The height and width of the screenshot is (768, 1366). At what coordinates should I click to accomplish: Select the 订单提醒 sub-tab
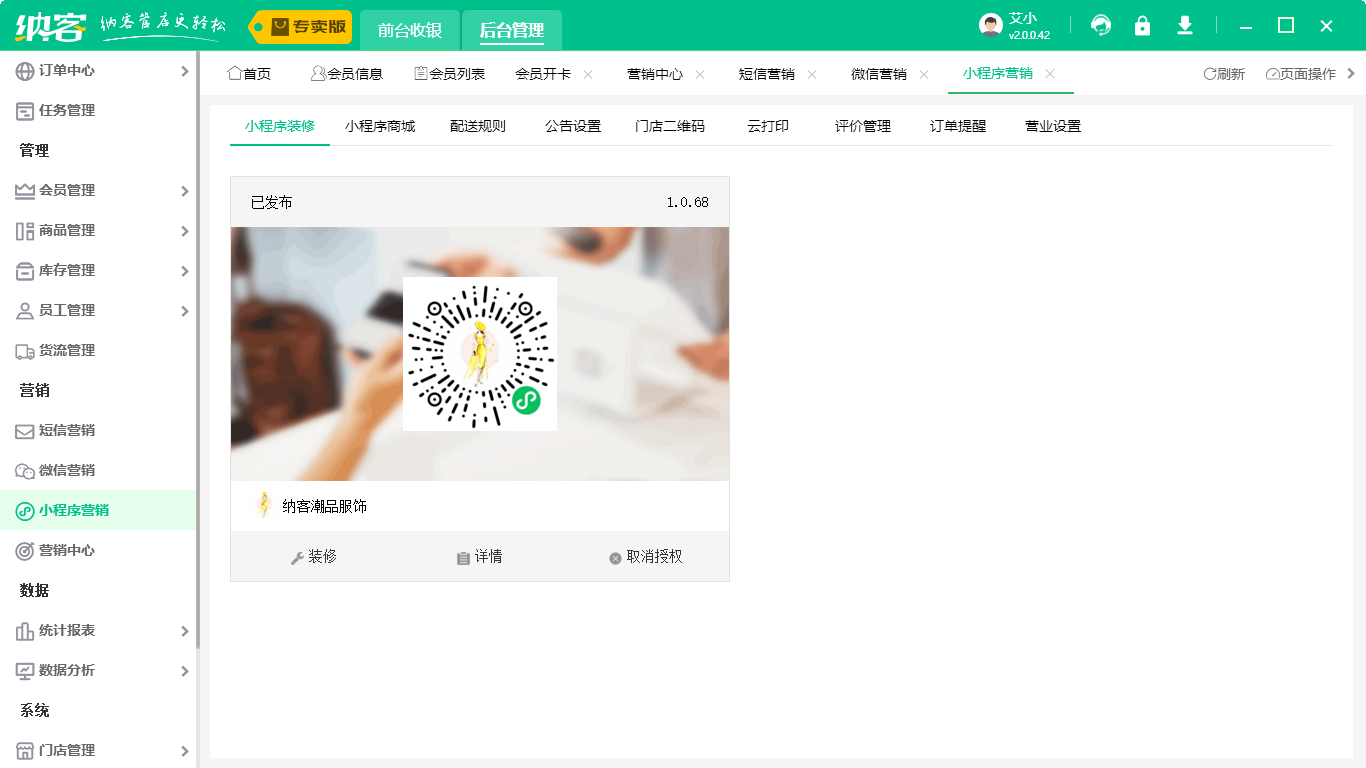point(958,126)
